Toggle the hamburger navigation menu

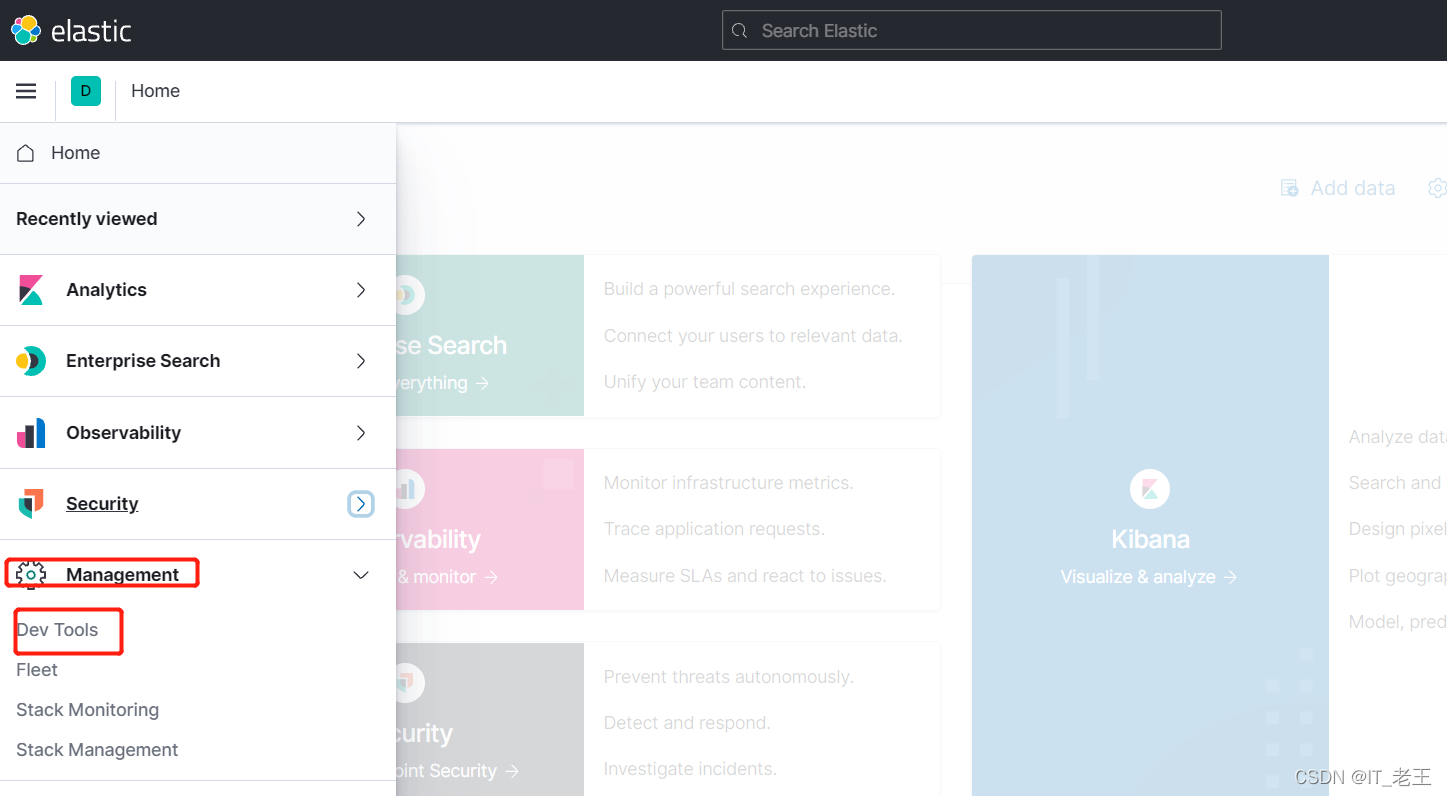[26, 91]
